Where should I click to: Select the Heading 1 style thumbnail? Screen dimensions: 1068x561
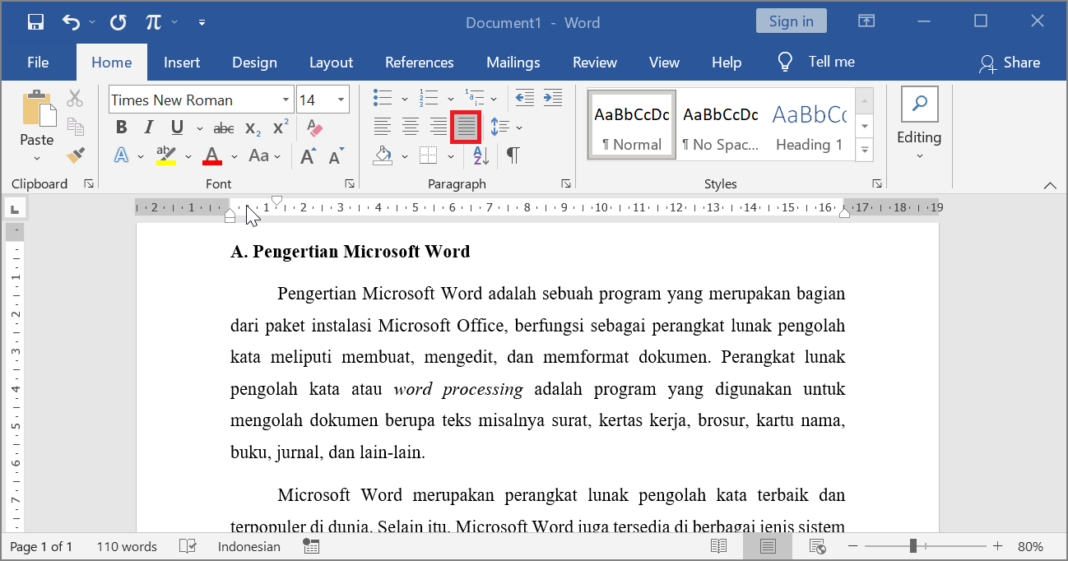[809, 125]
